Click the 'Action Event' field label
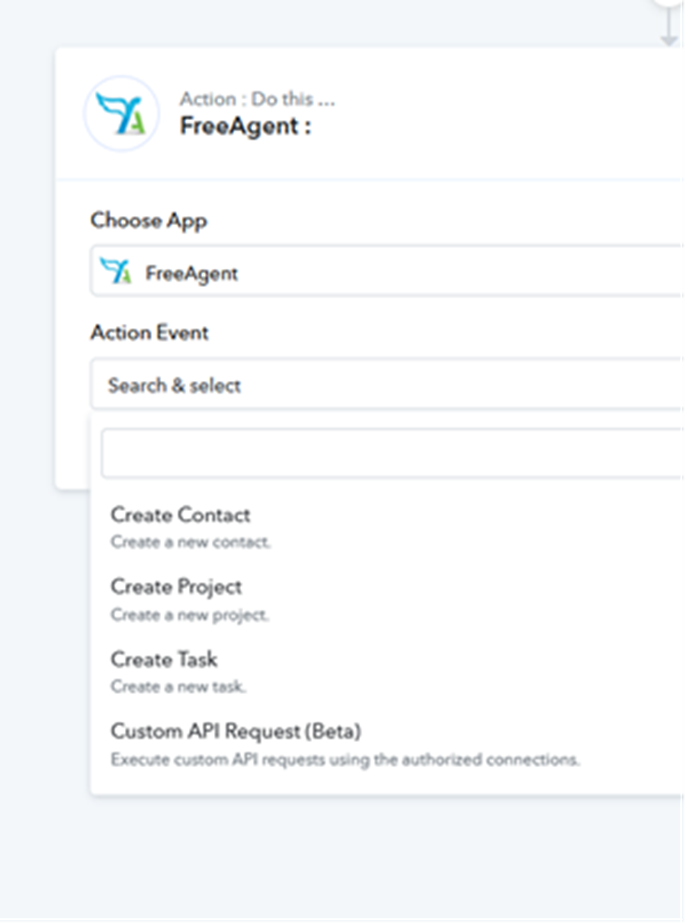This screenshot has width=686, height=924. 149,332
